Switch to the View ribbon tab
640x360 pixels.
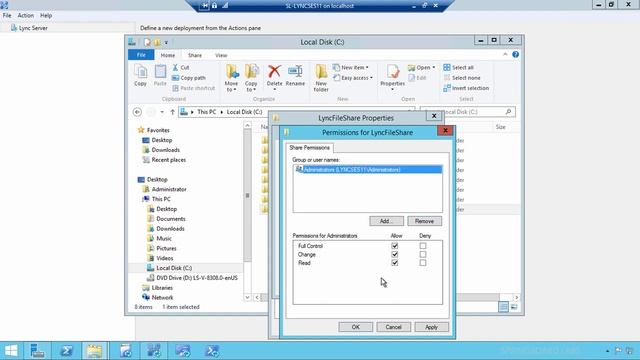tap(221, 55)
